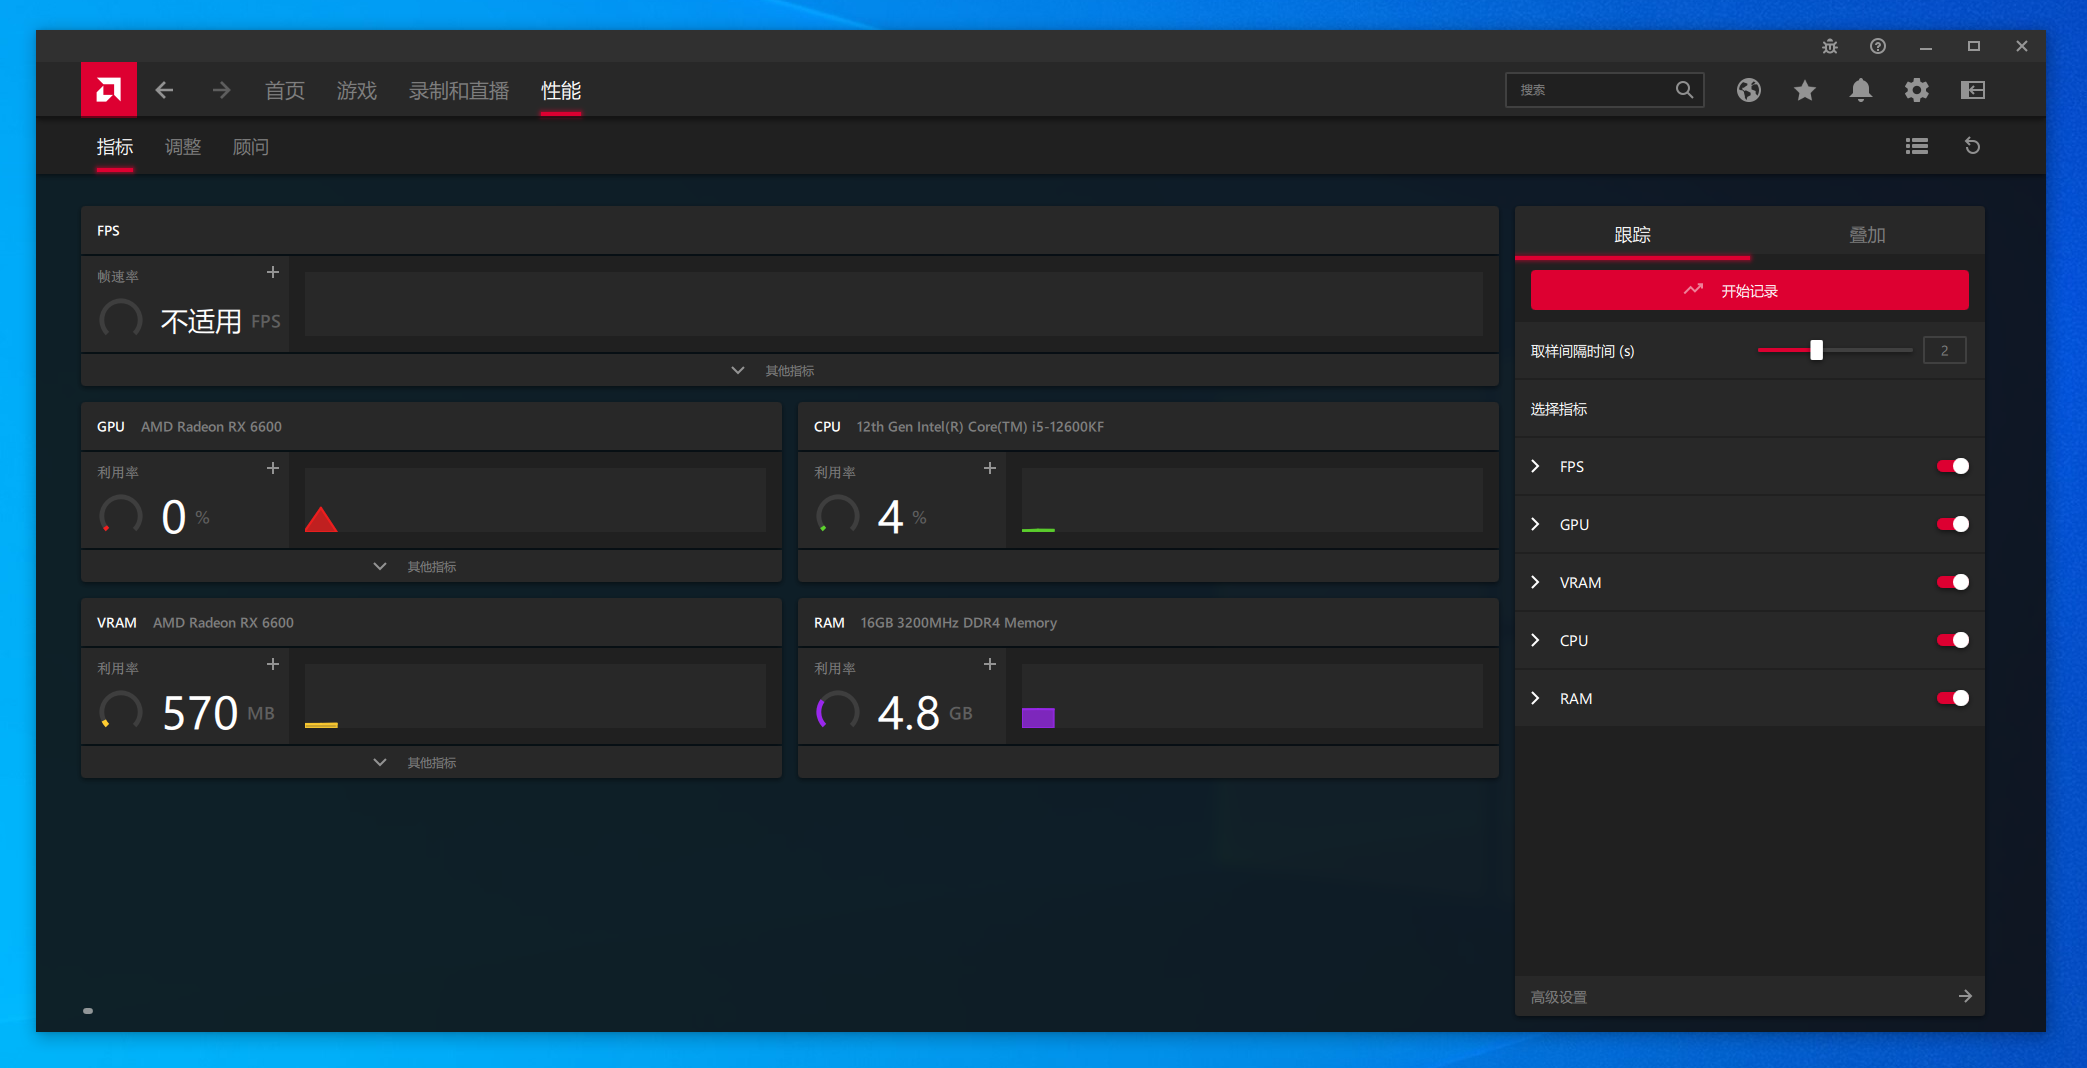Screen dimensions: 2087x1068
Task: Toggle the sidebar panel icon
Action: 1973,91
